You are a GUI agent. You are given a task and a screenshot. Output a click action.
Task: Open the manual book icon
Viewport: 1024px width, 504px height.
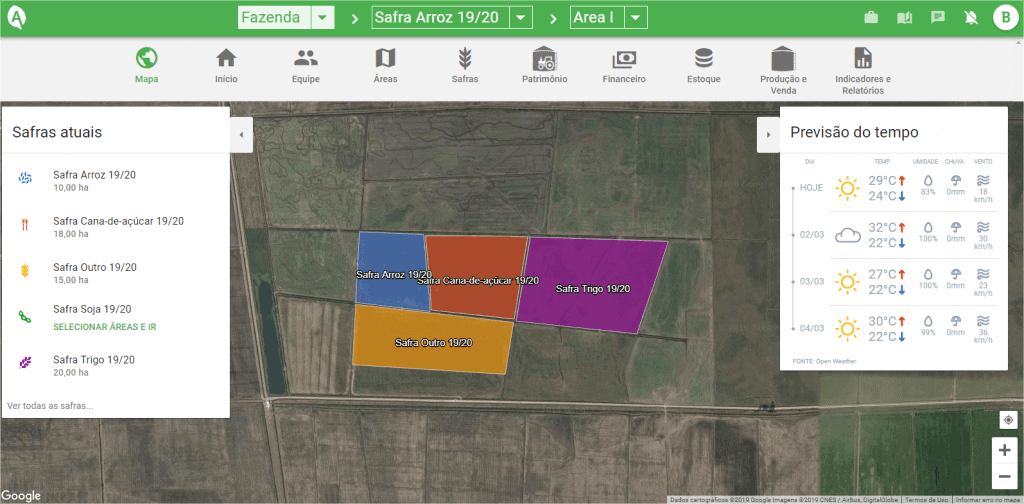click(904, 18)
